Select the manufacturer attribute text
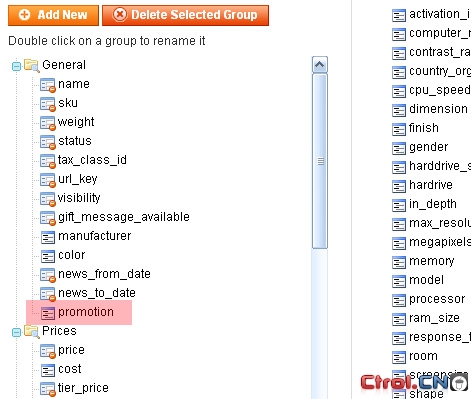The image size is (471, 399). click(95, 236)
